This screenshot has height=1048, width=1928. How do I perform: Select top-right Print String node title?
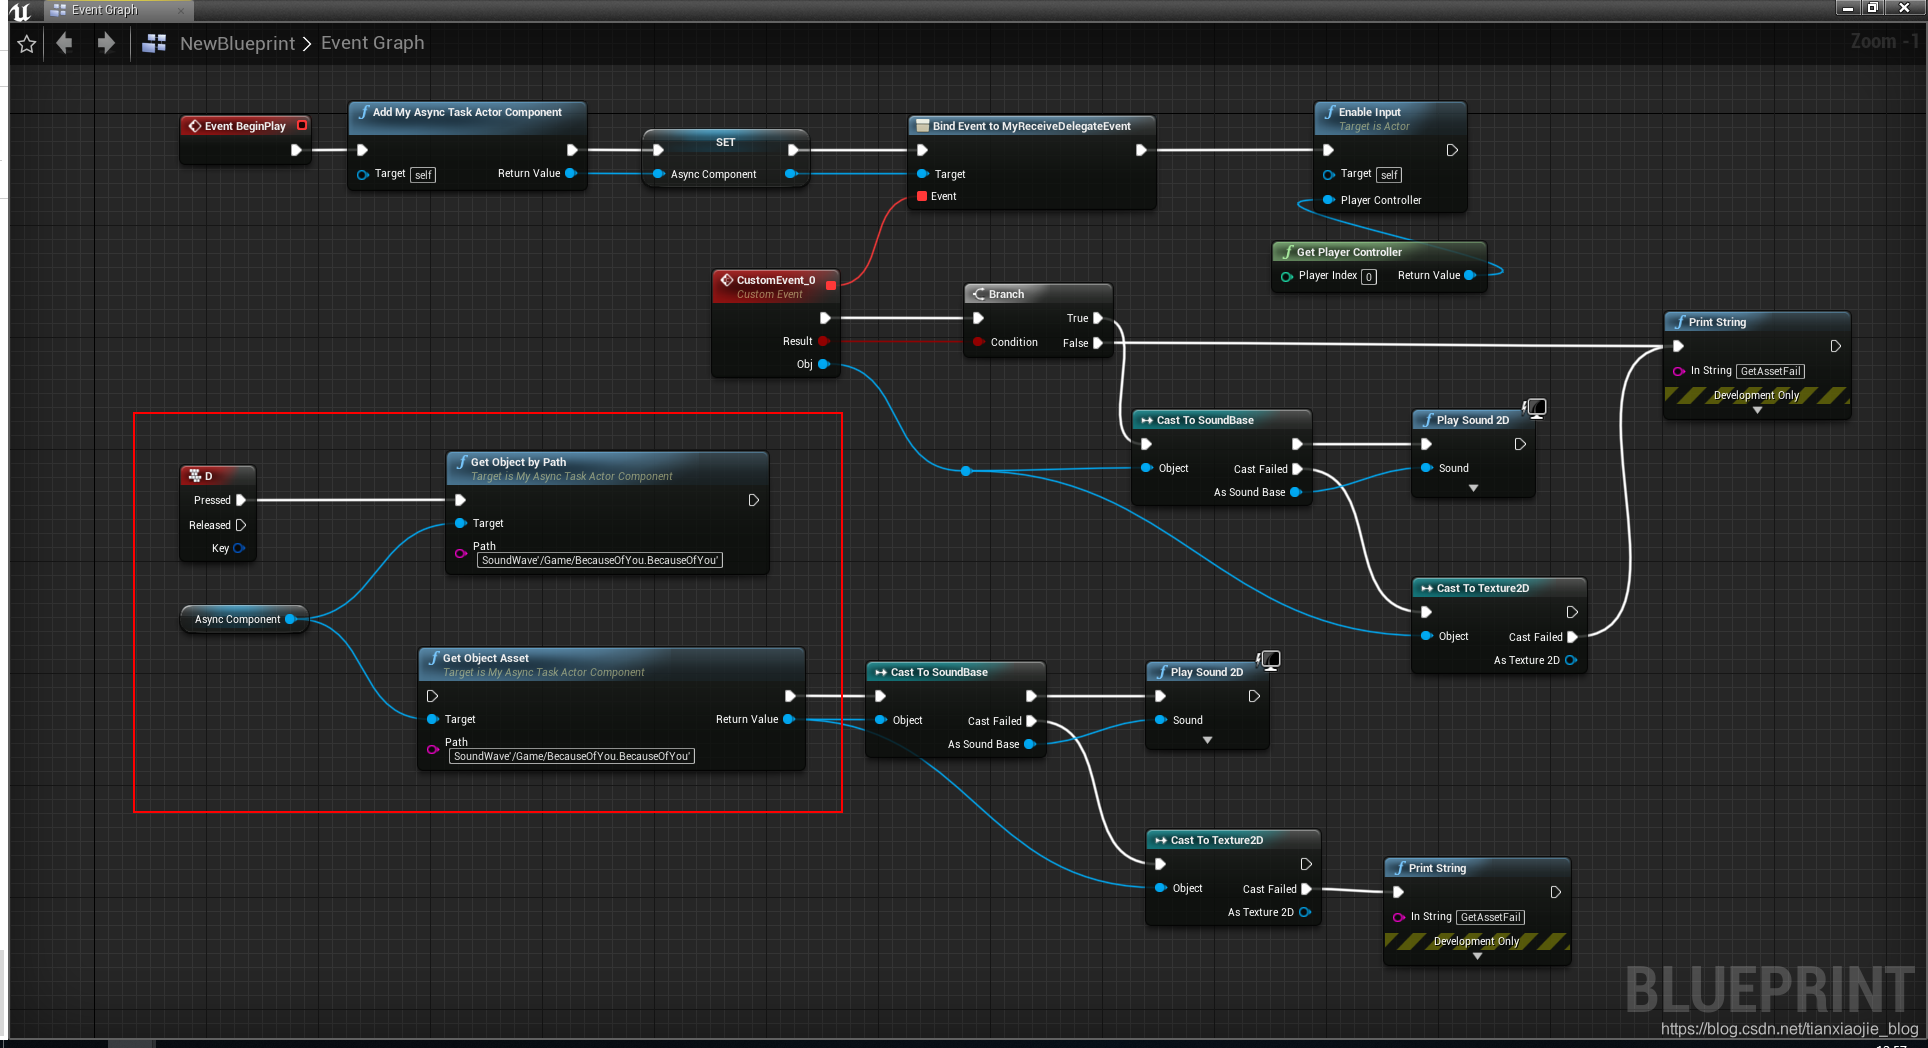(x=1717, y=322)
